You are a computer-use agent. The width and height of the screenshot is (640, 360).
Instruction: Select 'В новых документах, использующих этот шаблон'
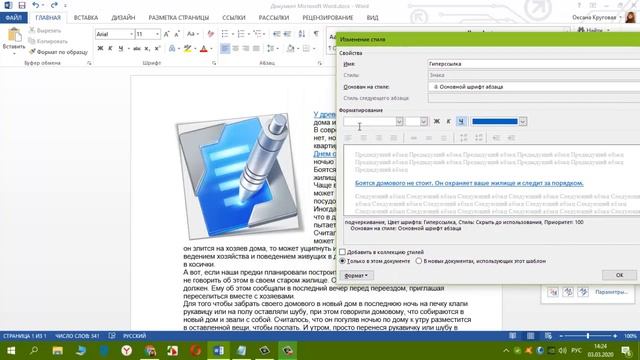click(x=418, y=261)
